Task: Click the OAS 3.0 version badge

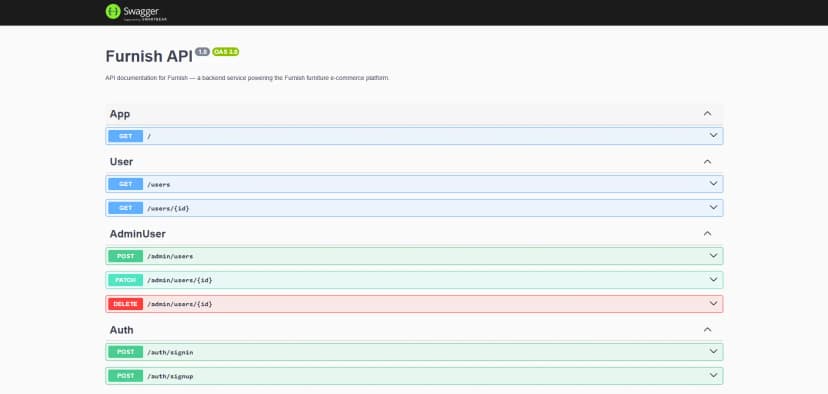Action: tap(225, 52)
